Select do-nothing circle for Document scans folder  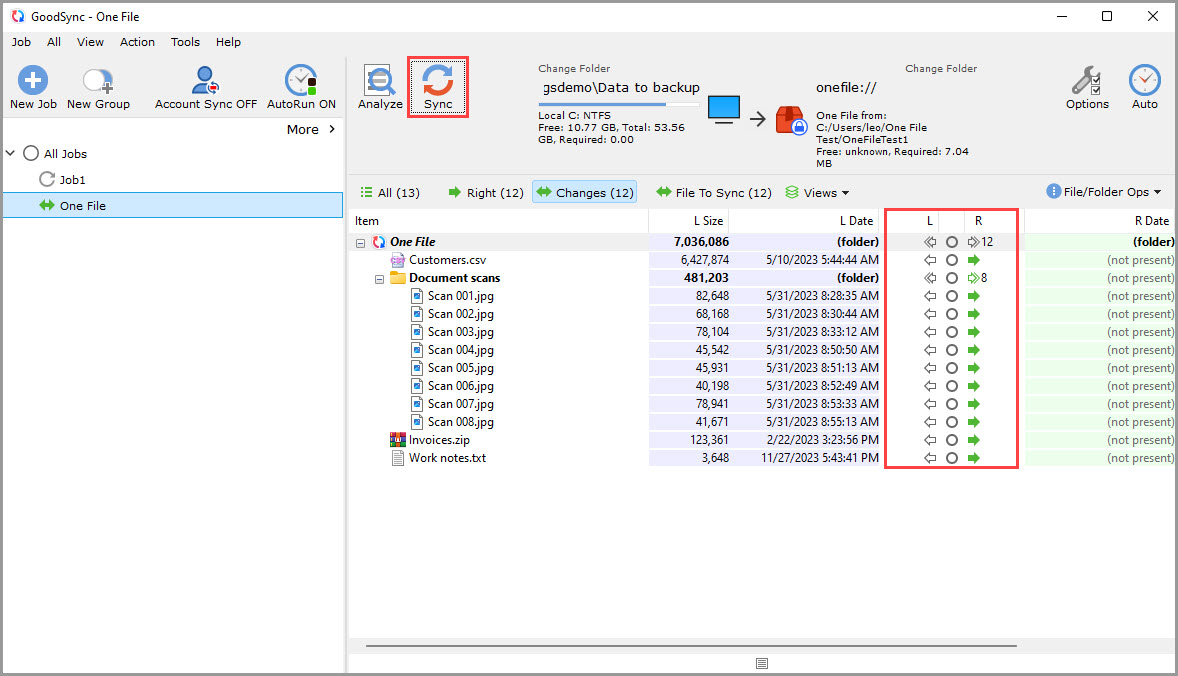[952, 278]
